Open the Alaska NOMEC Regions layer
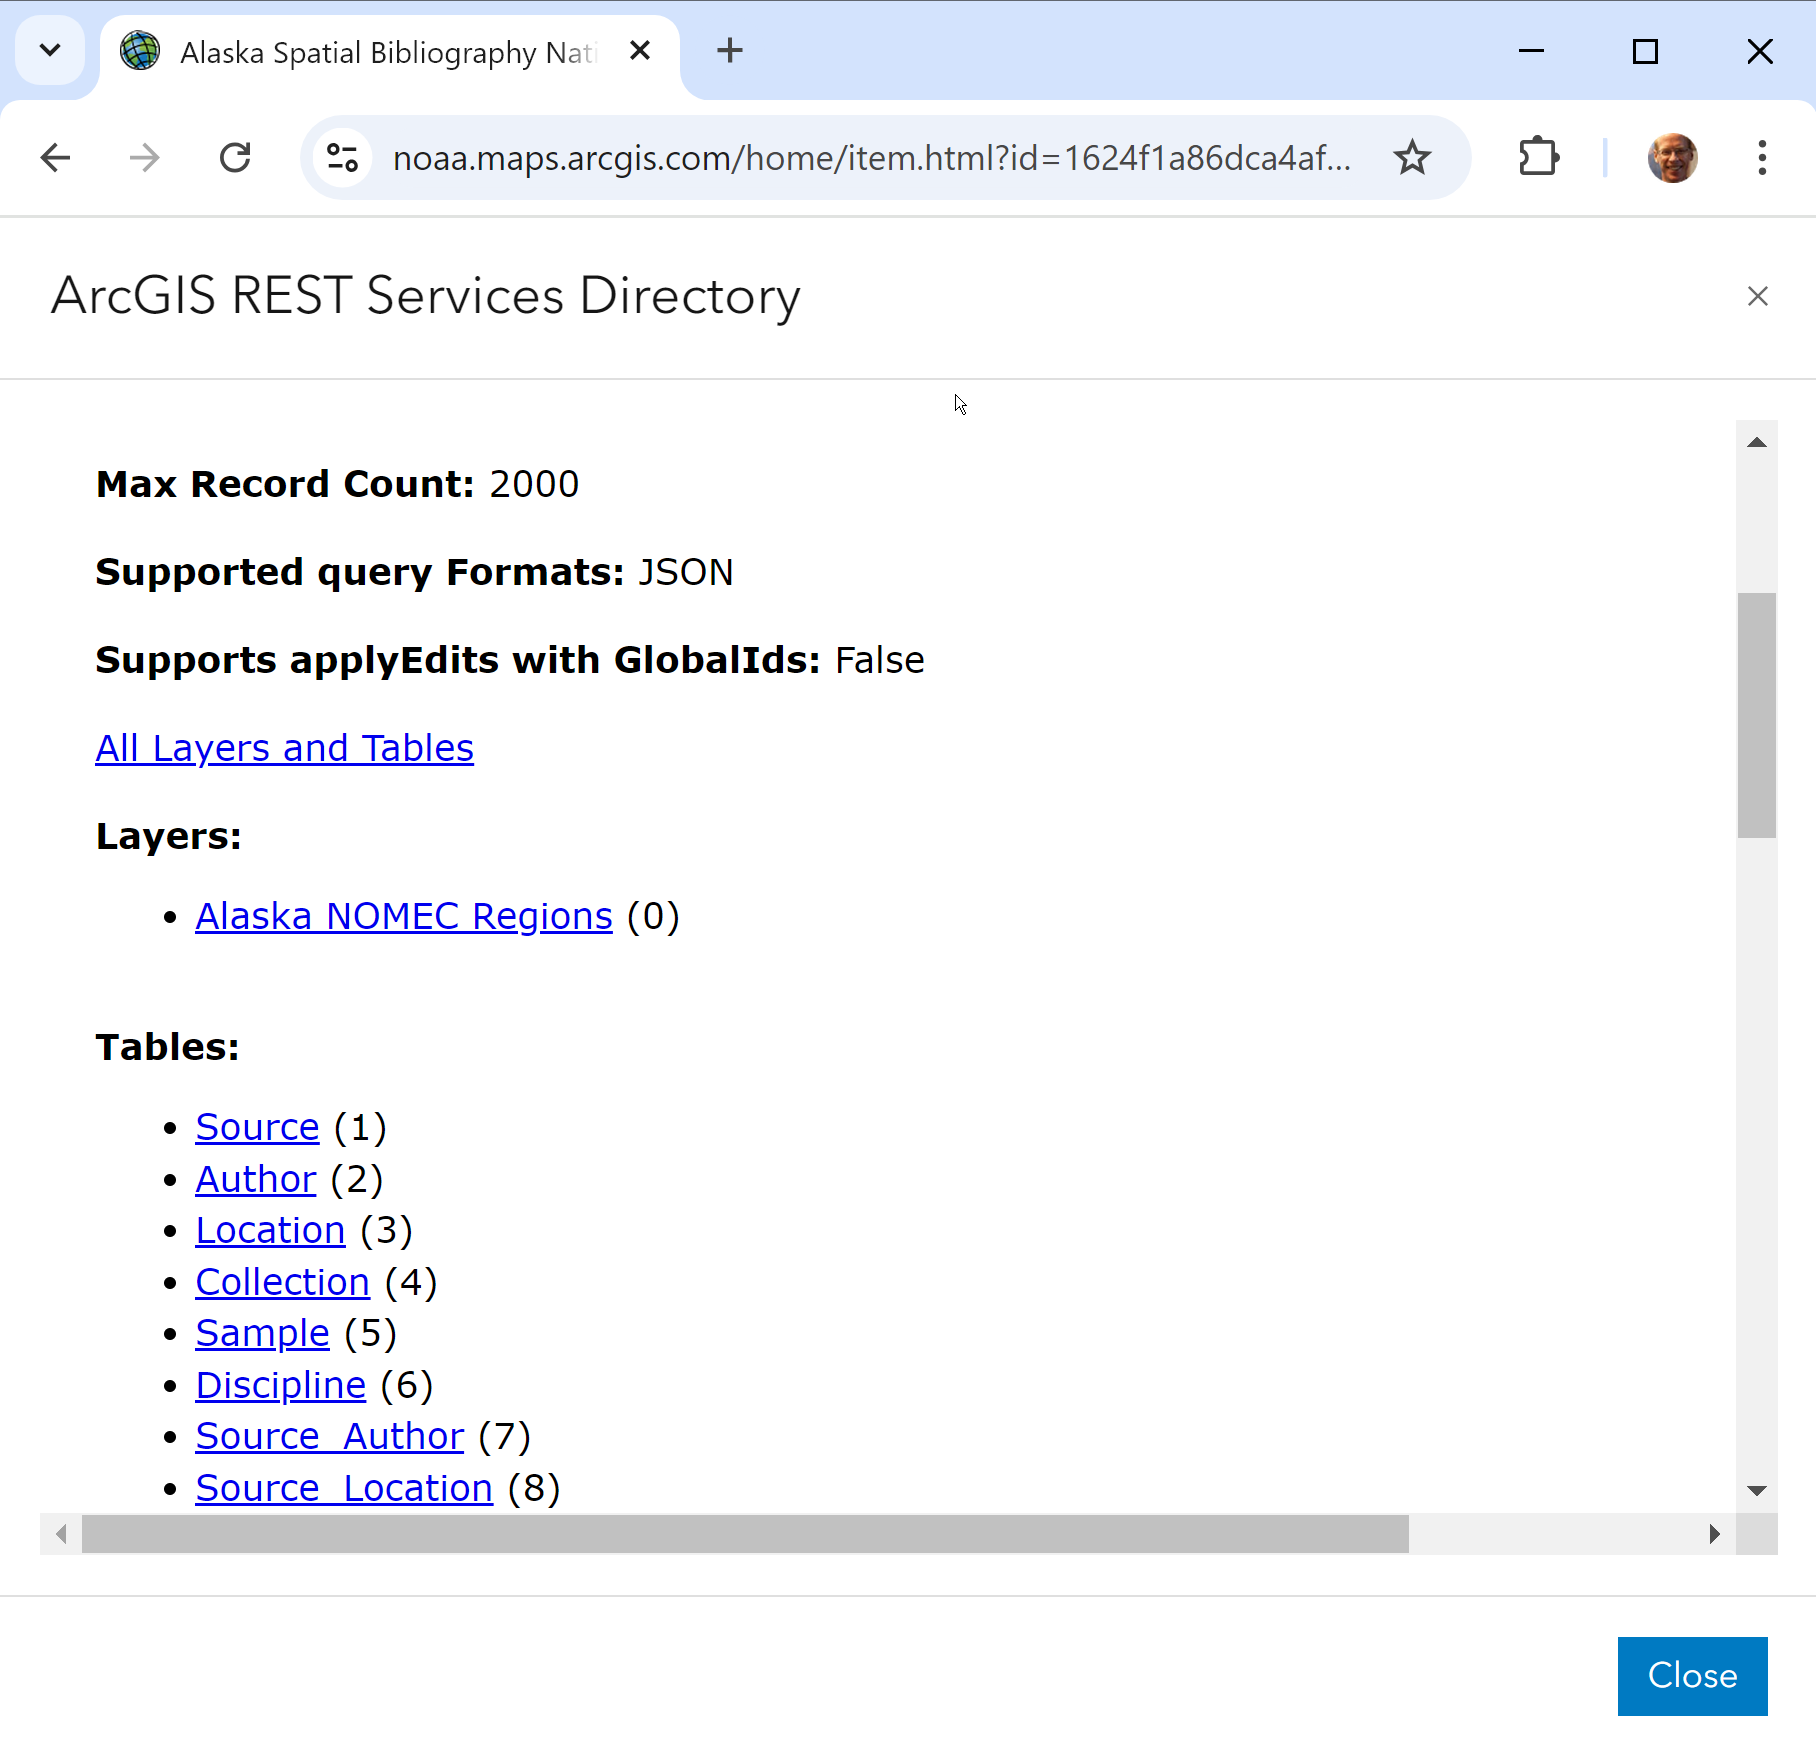 point(403,915)
